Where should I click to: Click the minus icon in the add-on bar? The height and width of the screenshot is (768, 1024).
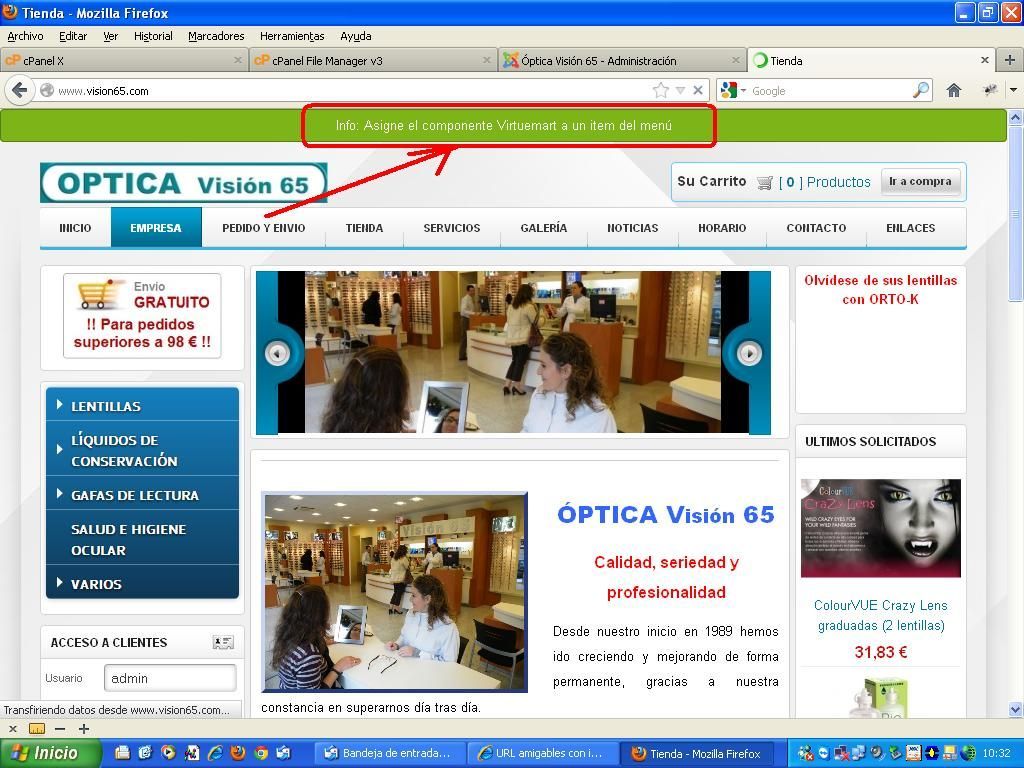pyautogui.click(x=60, y=729)
